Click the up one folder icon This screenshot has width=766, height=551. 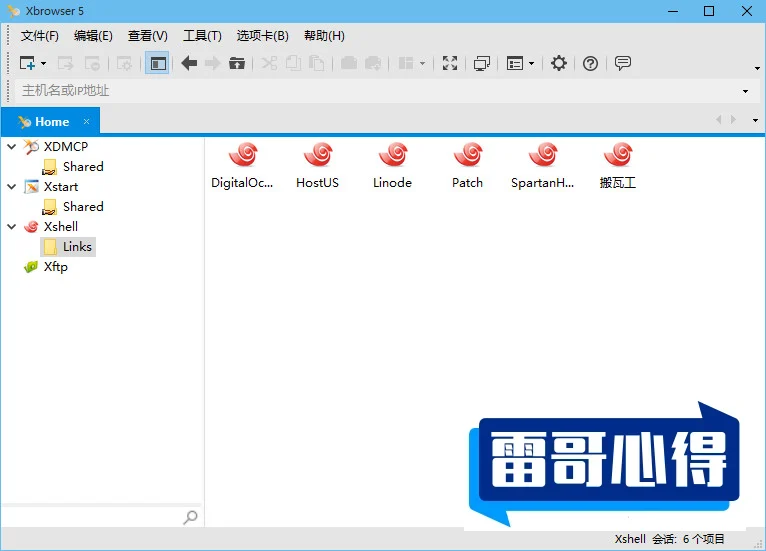[x=237, y=64]
